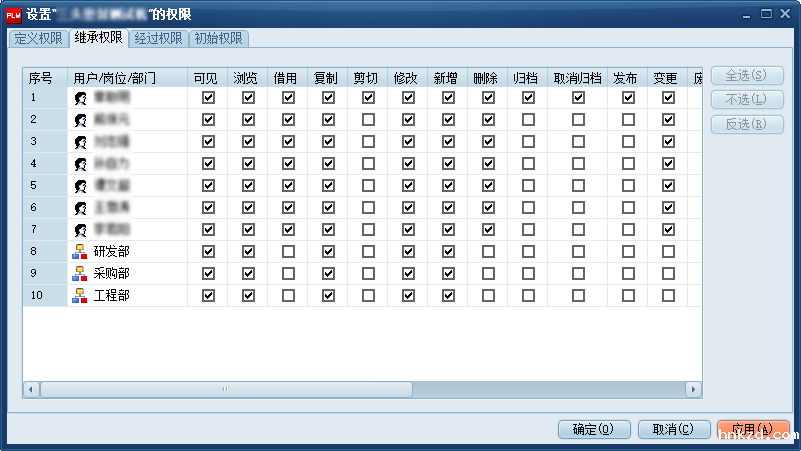The image size is (801, 451).
Task: Uncheck 可见 checkbox for 采购部
Action: pyautogui.click(x=208, y=274)
